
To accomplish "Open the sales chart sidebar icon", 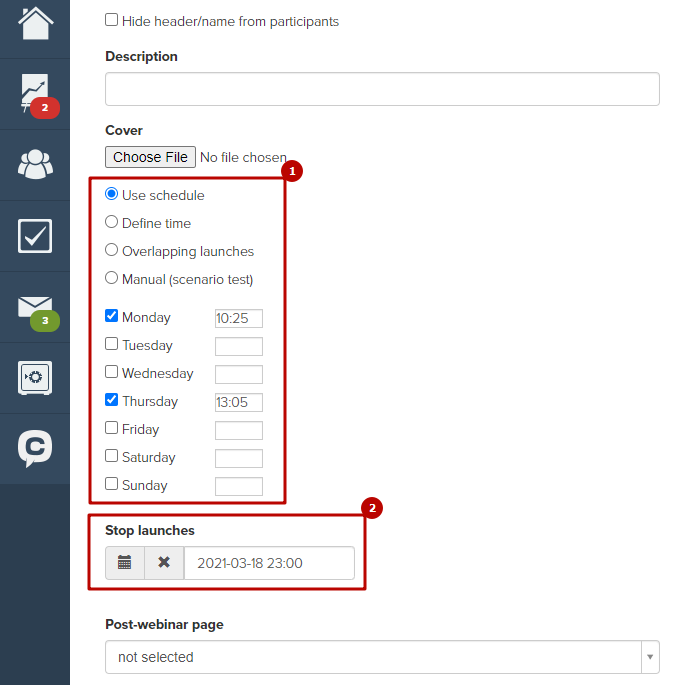I will pos(35,94).
